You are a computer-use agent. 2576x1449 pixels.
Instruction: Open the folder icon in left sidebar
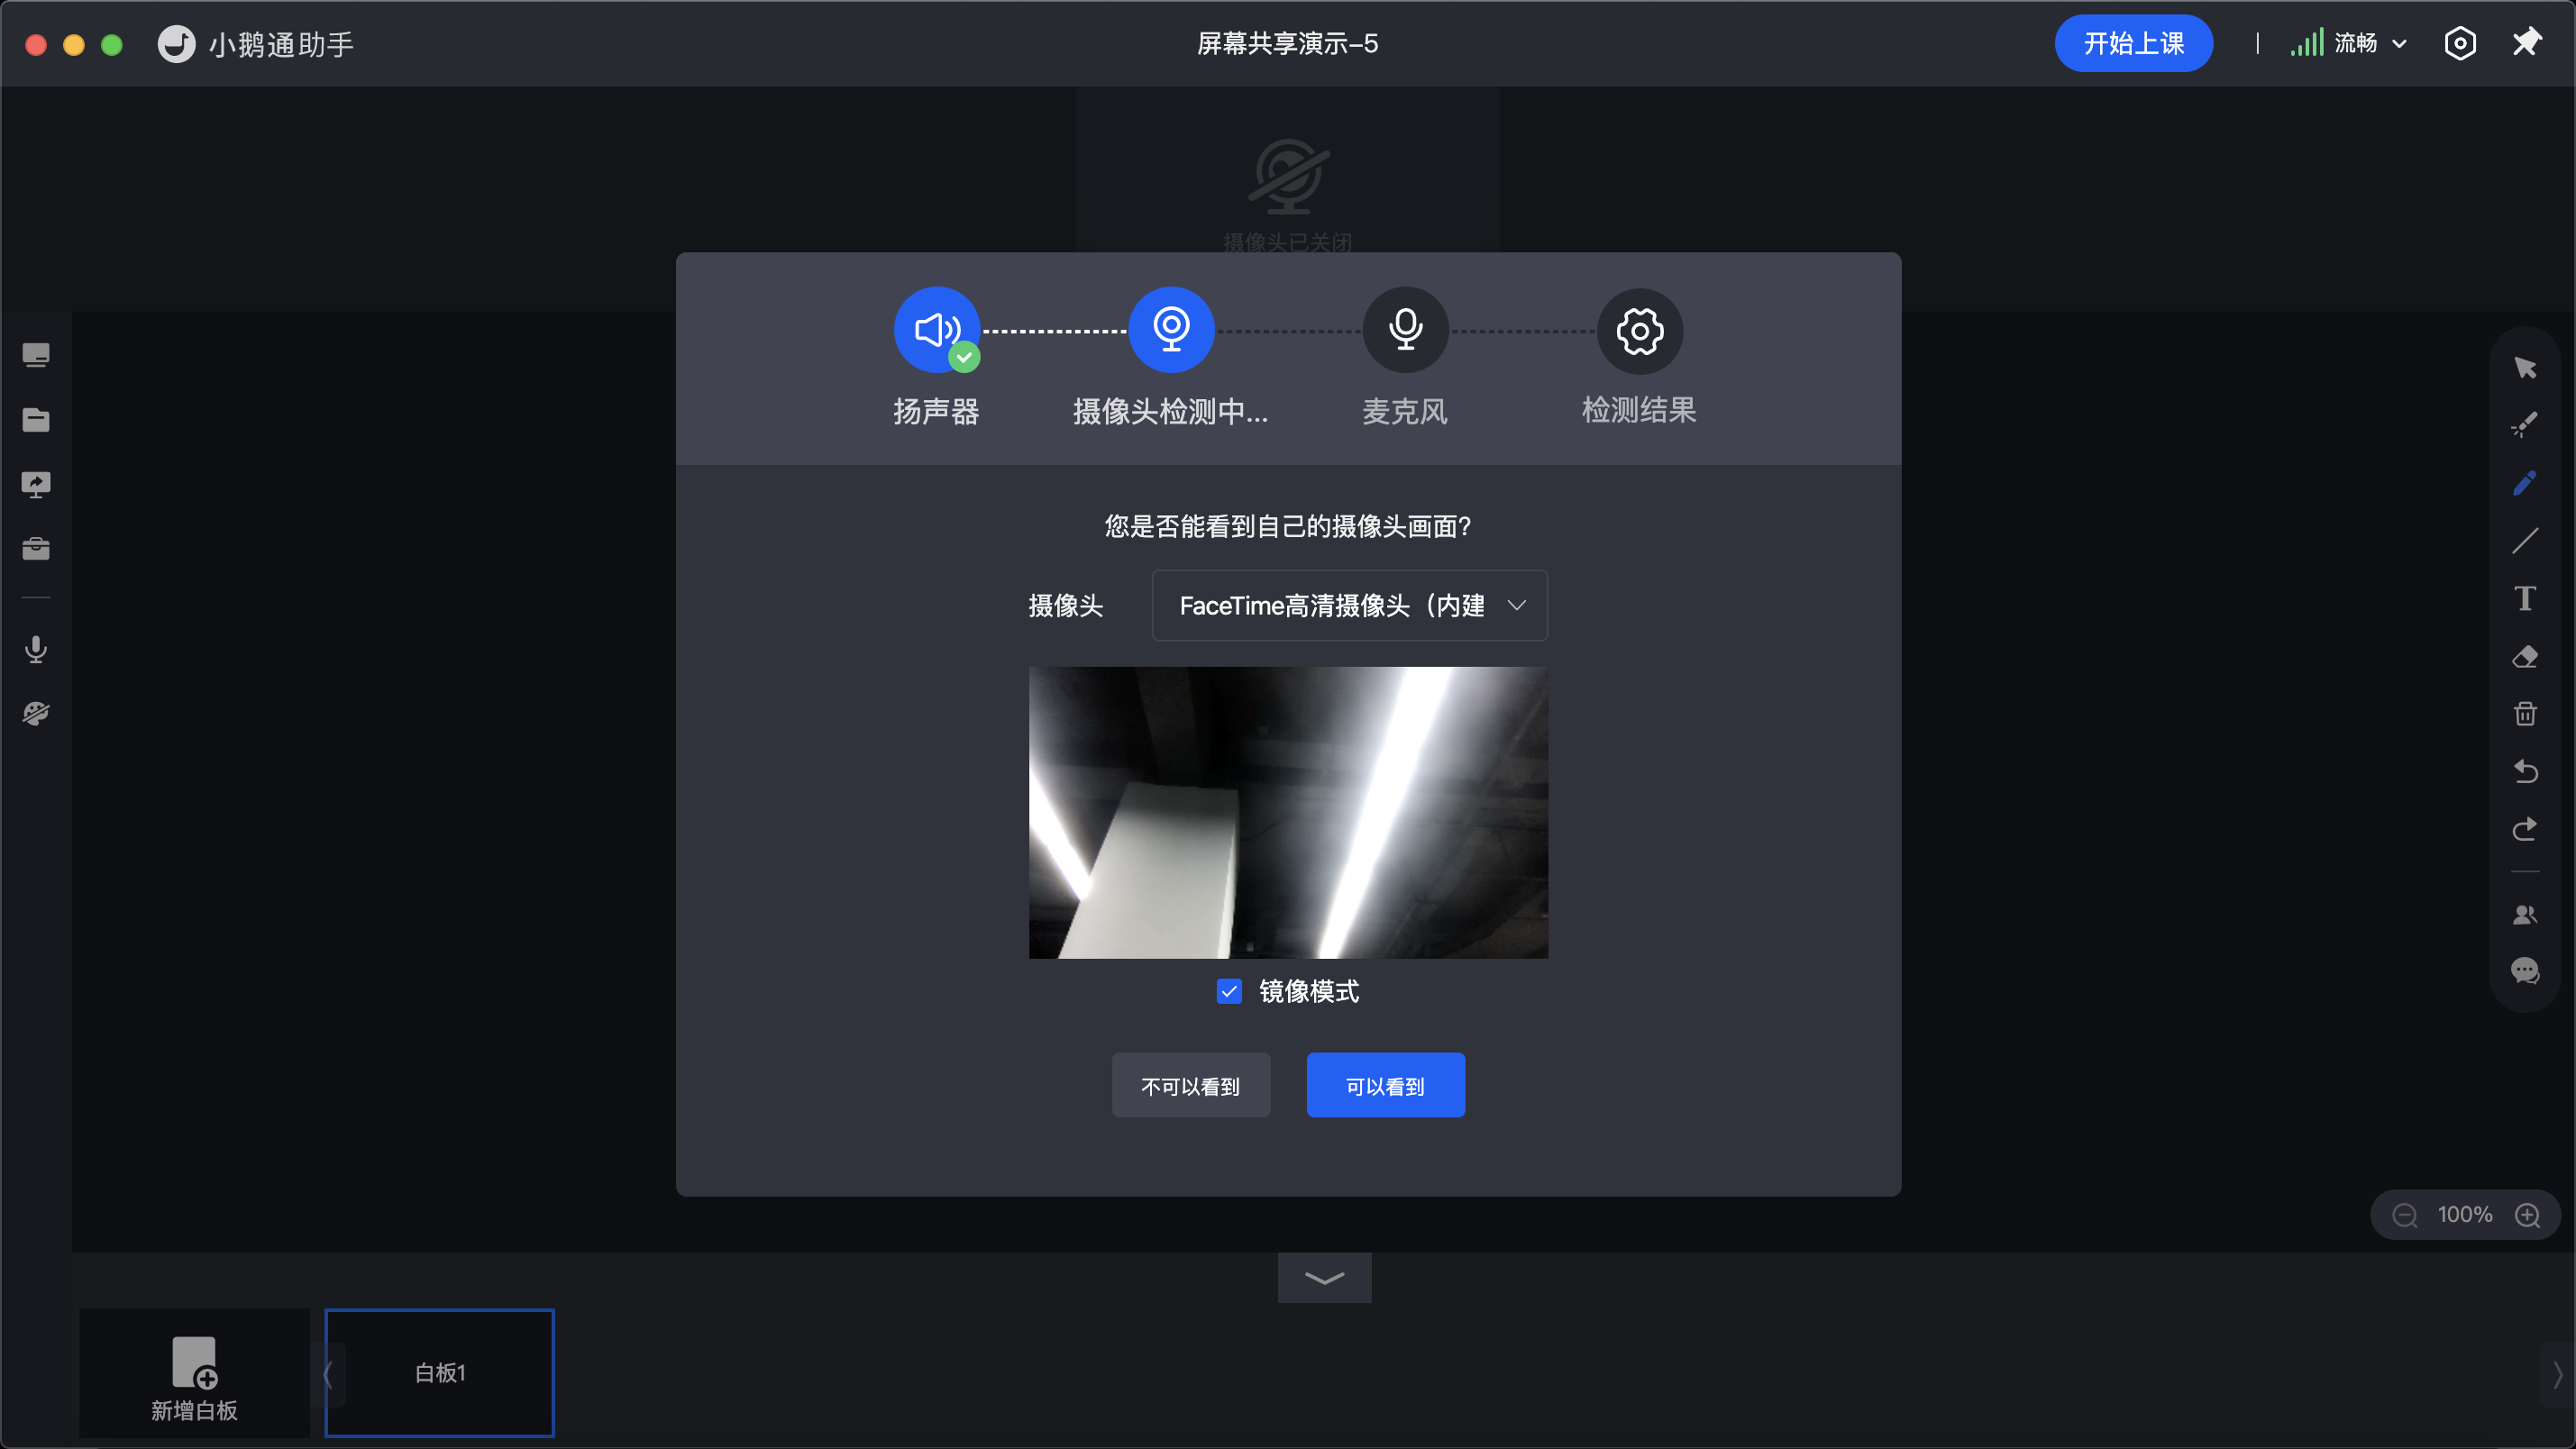(x=36, y=420)
